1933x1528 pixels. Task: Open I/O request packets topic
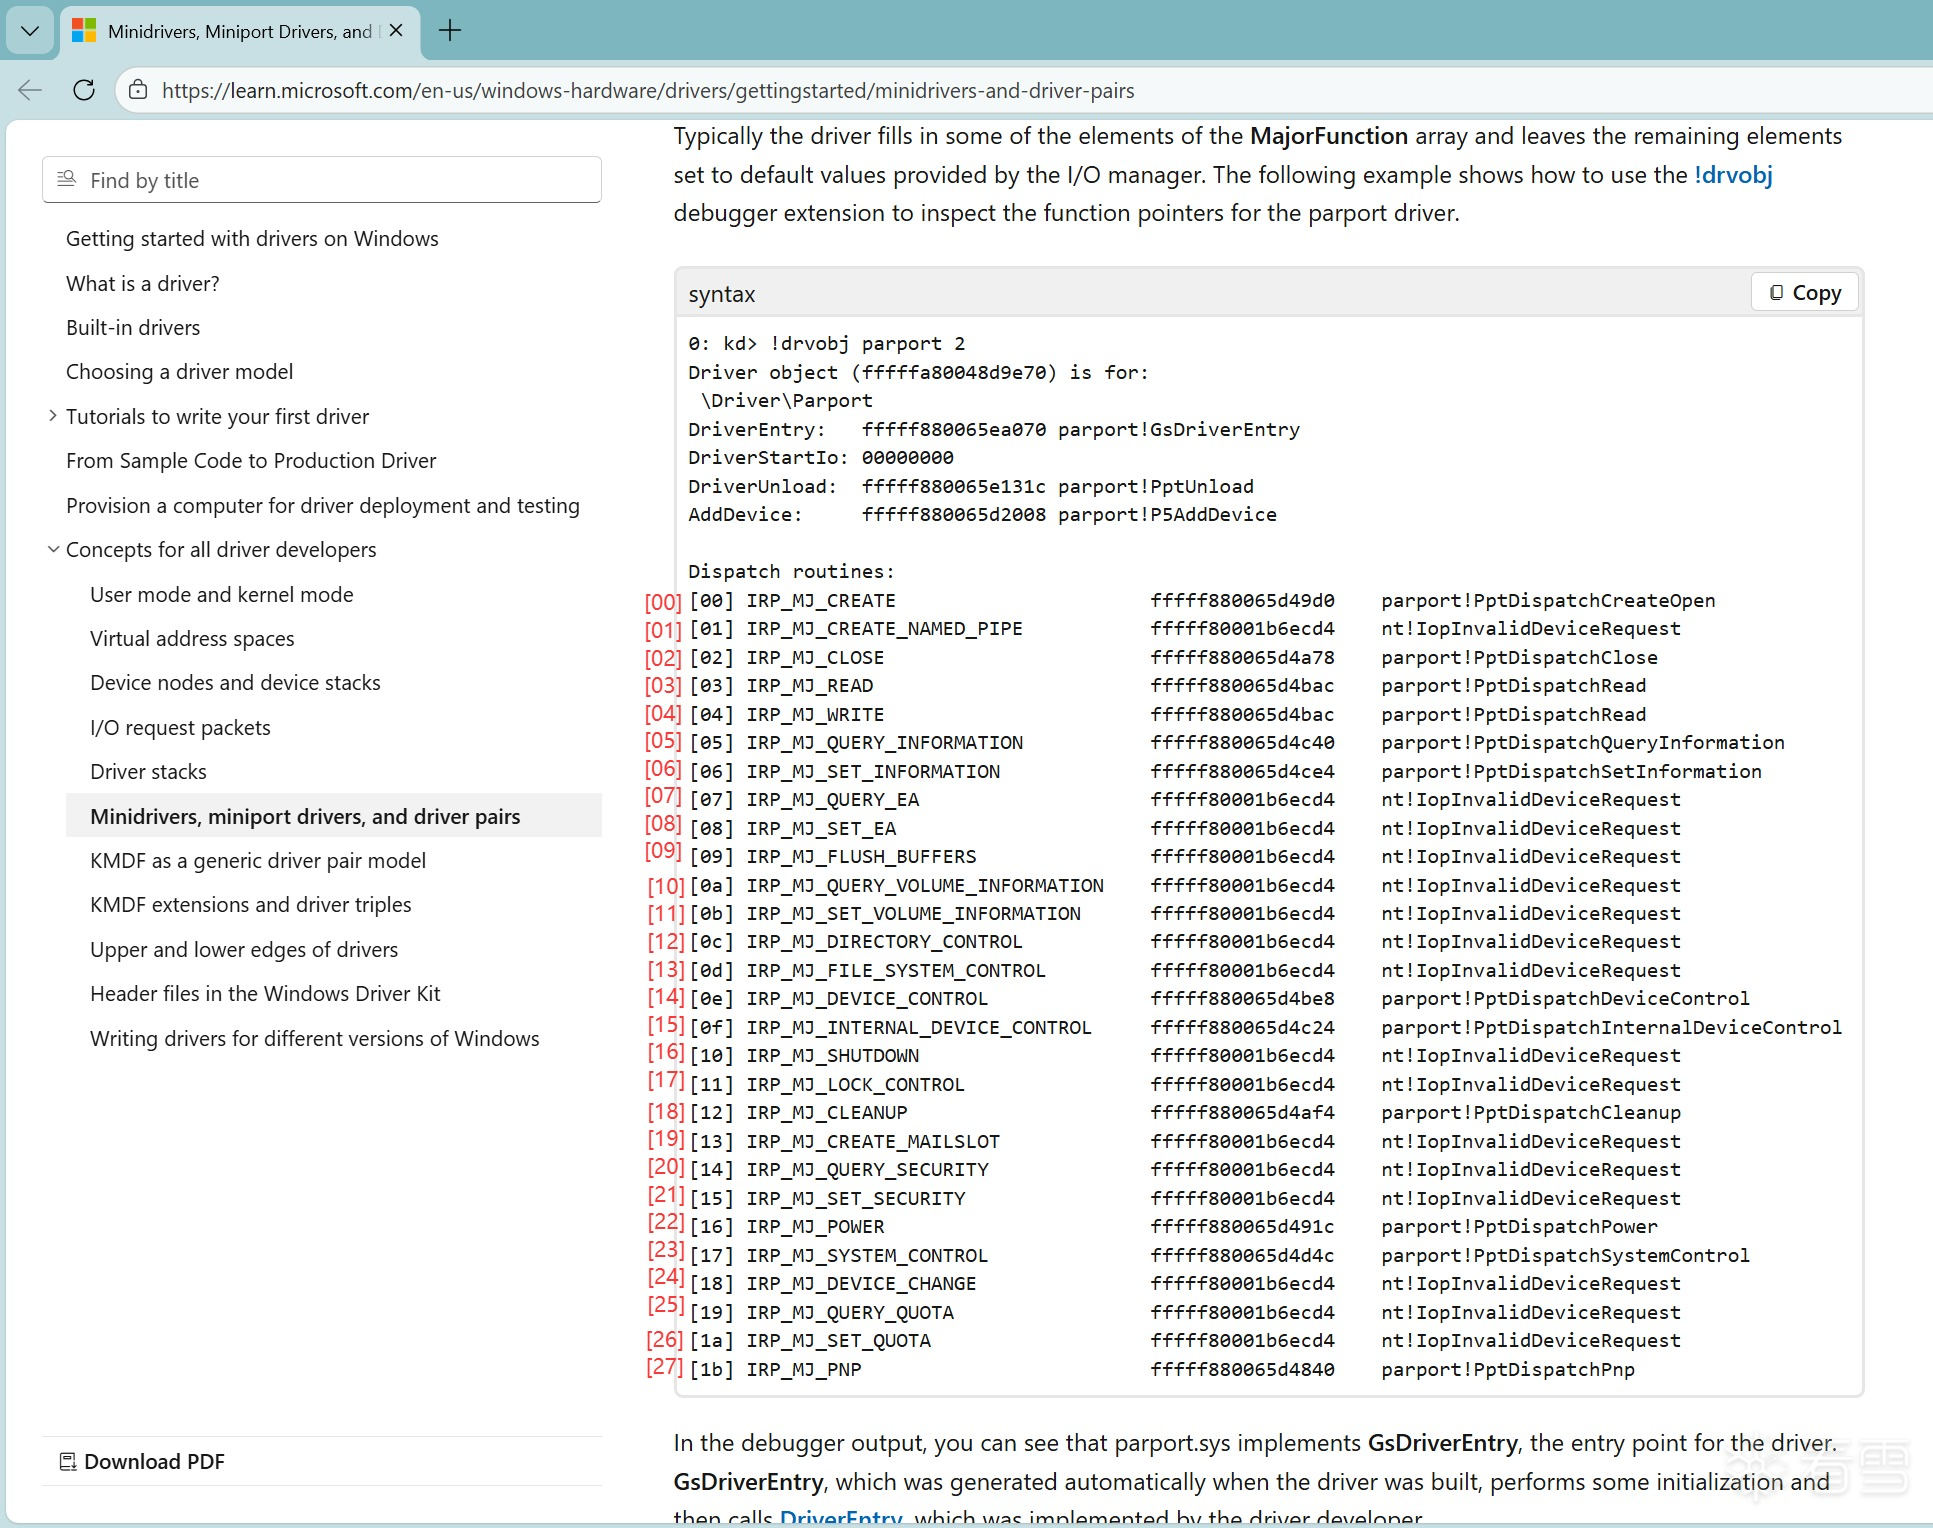tap(180, 728)
